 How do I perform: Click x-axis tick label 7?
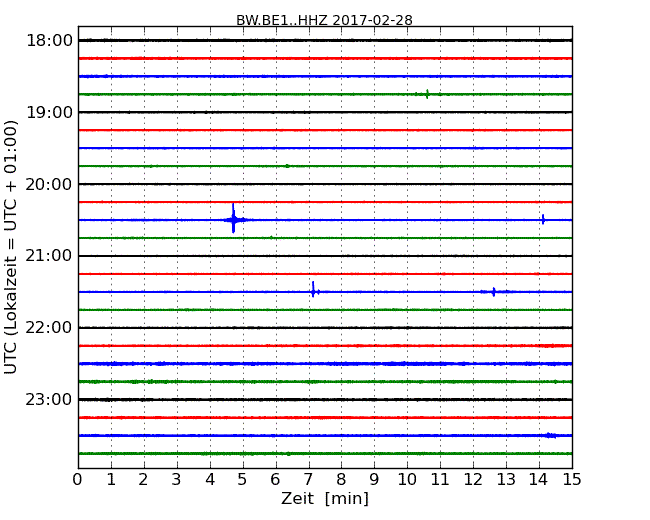(308, 479)
